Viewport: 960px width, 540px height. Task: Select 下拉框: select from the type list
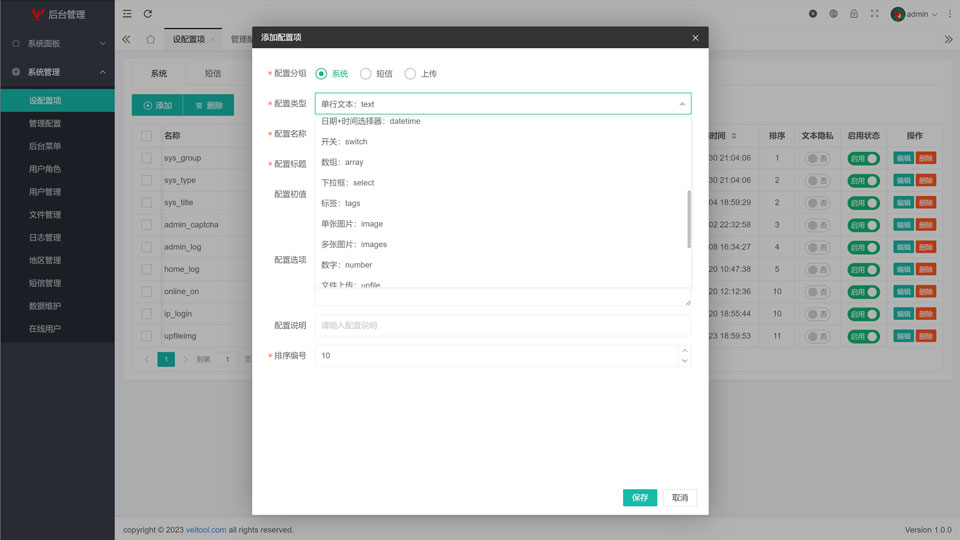(347, 183)
